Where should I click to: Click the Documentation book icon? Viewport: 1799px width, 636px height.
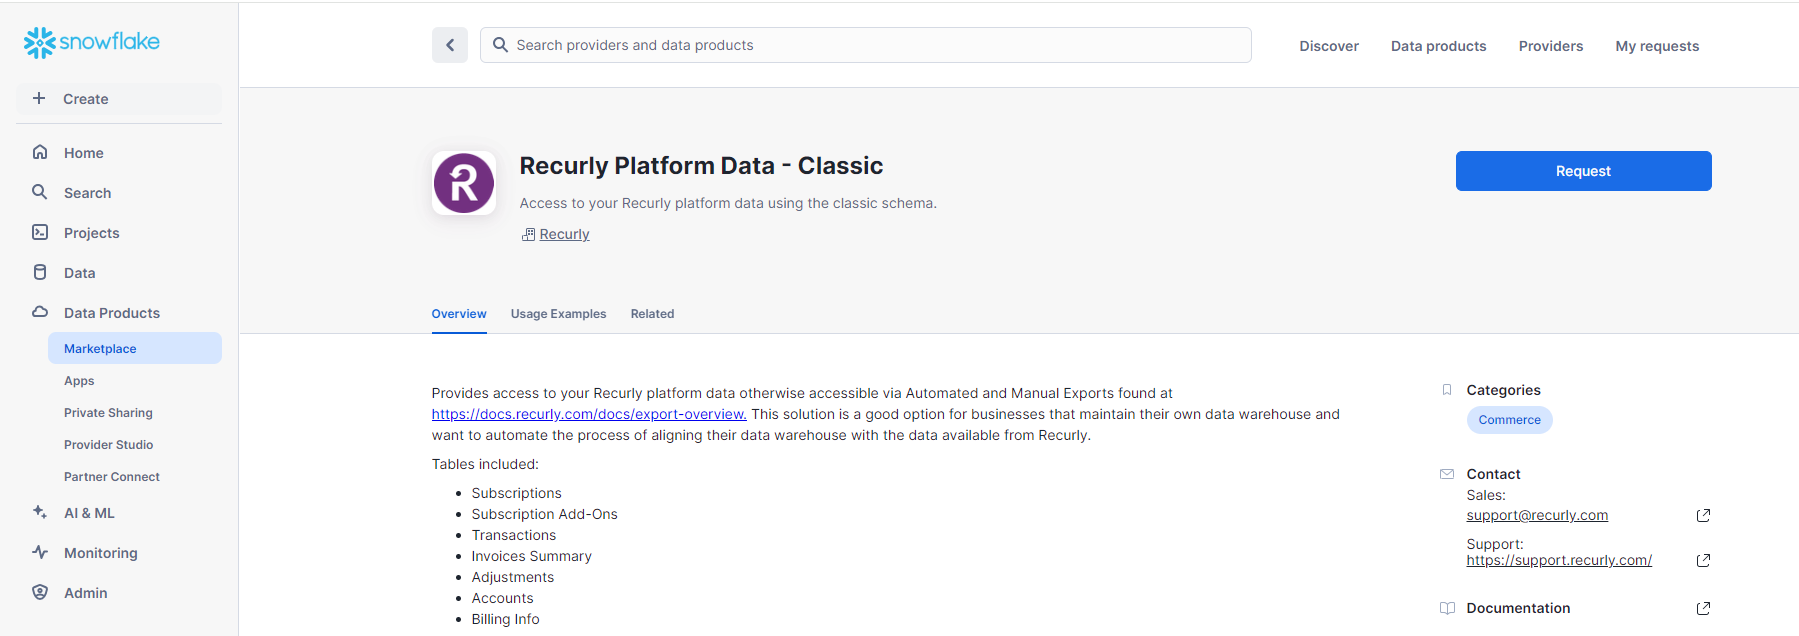tap(1447, 608)
